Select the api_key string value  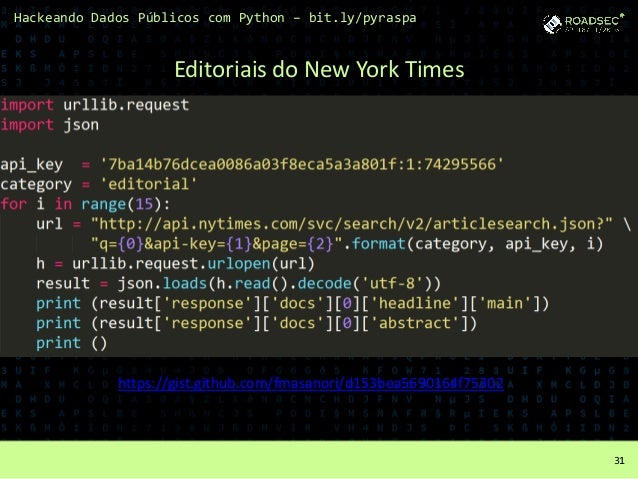click(x=302, y=164)
